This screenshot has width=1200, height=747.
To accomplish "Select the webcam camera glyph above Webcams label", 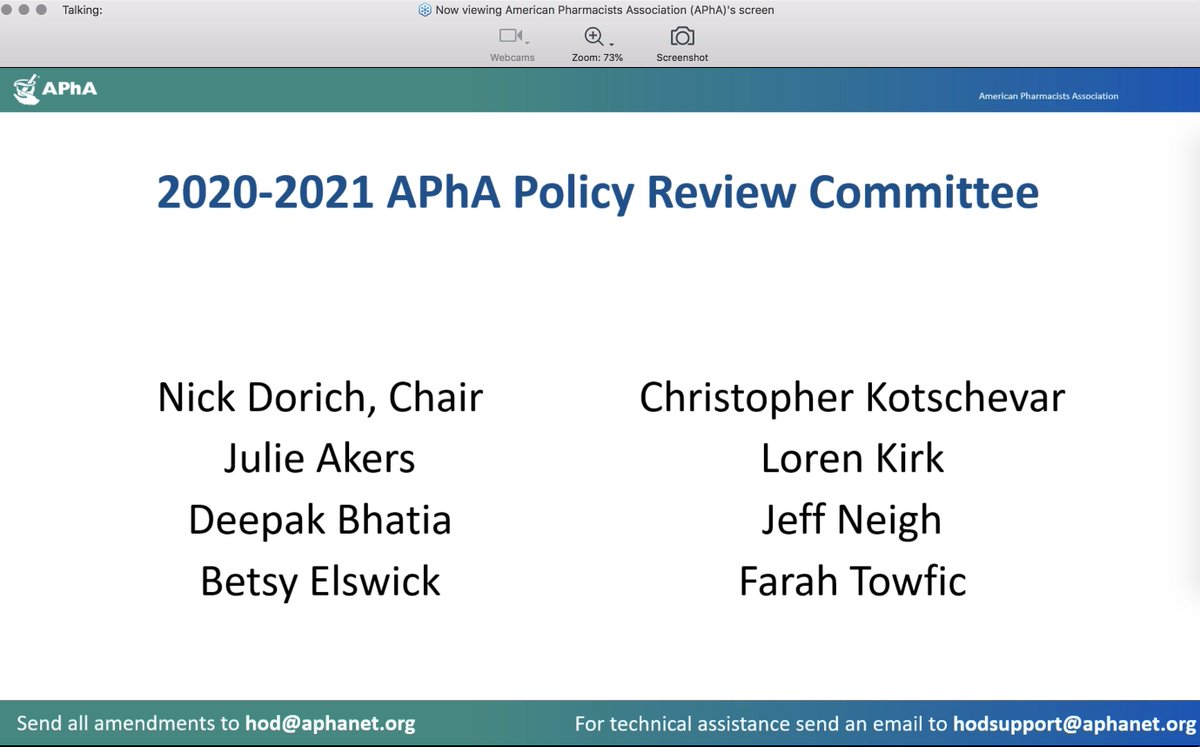I will point(510,36).
